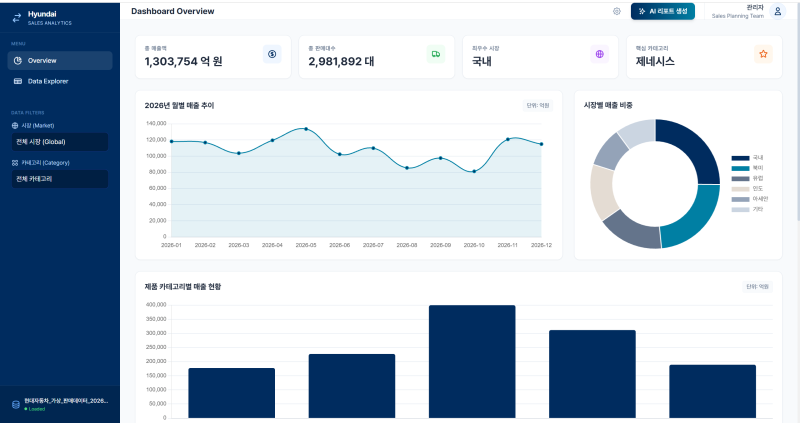Click the 단위: 억원 badge on line chart
Screen dimensions: 800x423
(538, 106)
